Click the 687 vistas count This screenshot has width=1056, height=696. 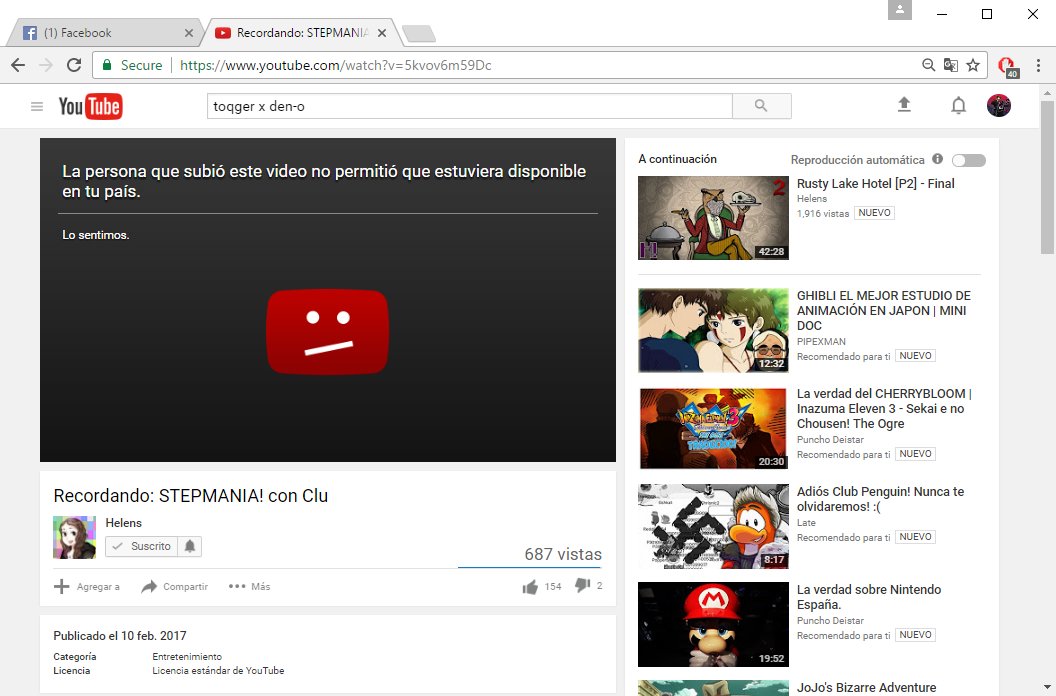click(x=563, y=554)
